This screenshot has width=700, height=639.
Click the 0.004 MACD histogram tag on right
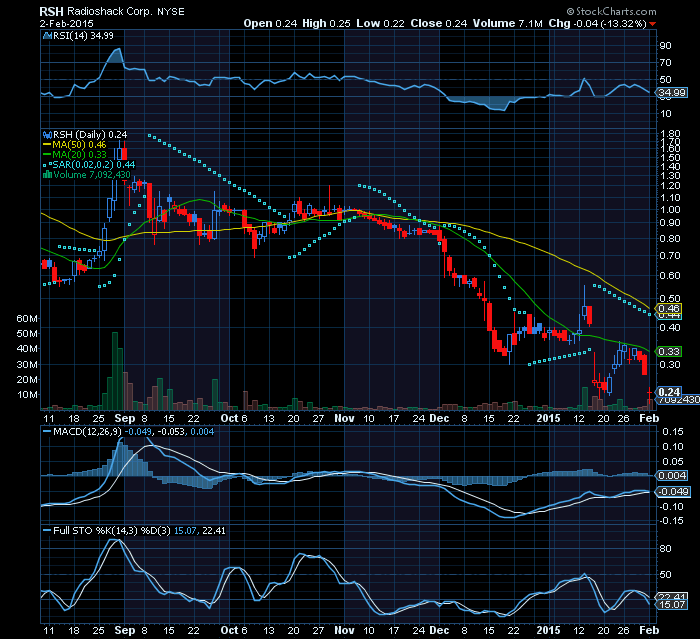tap(672, 476)
